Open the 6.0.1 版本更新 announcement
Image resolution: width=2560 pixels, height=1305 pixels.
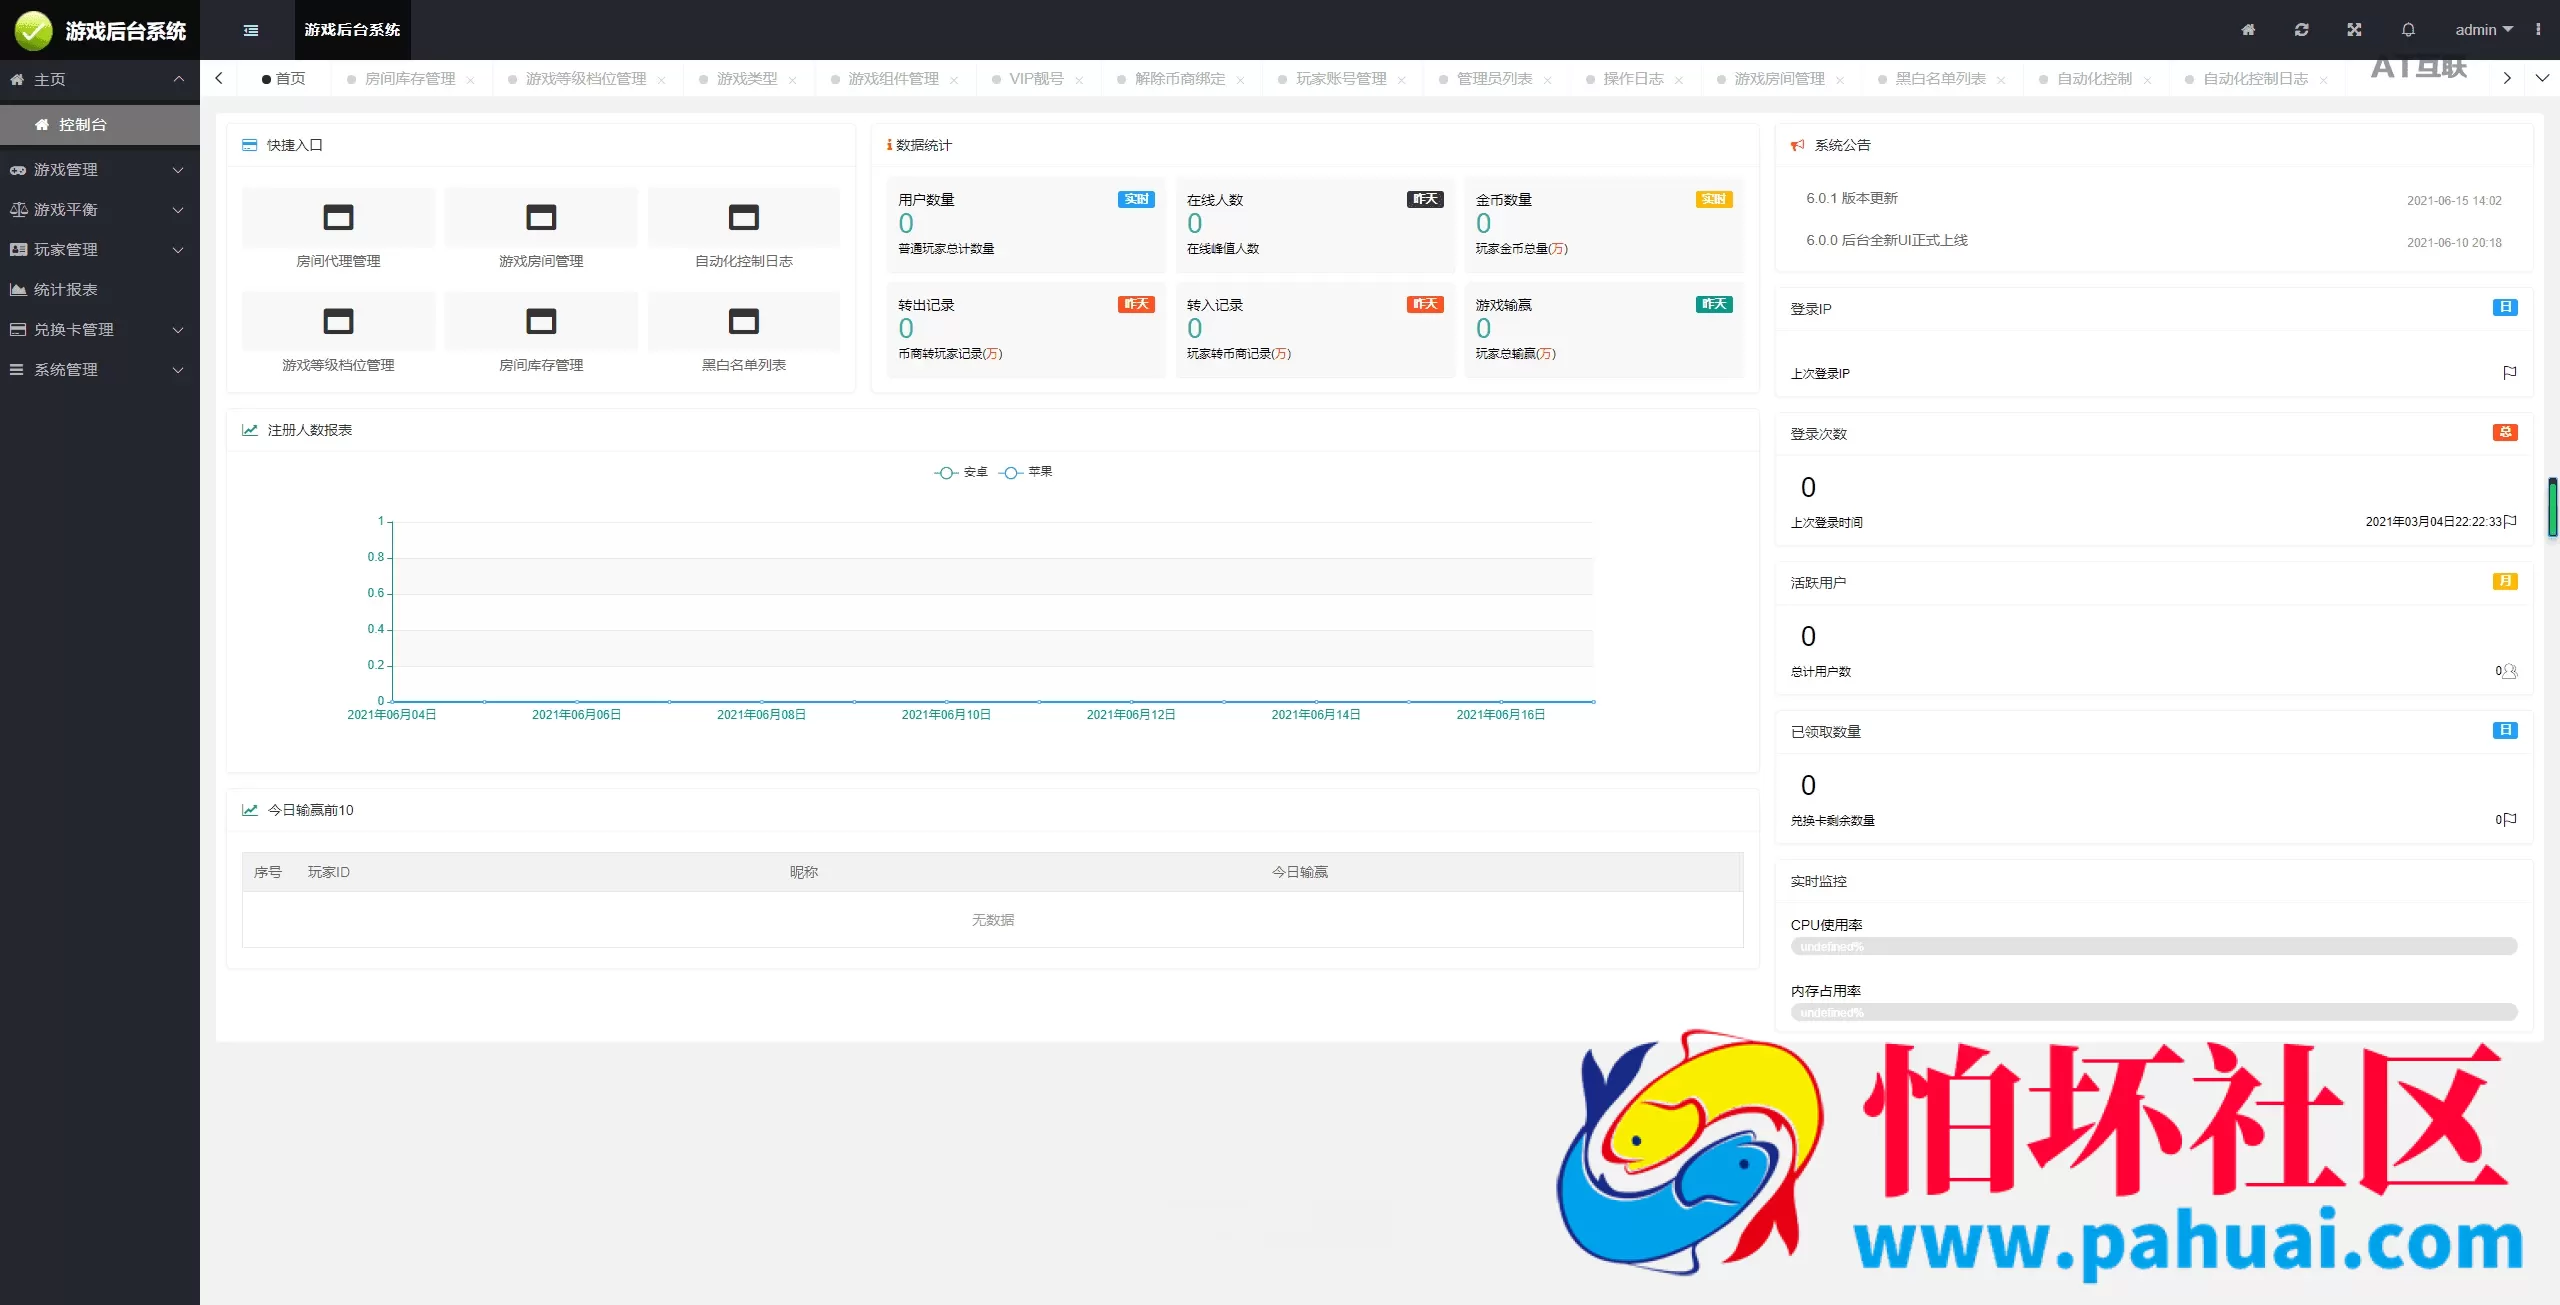pyautogui.click(x=1852, y=198)
